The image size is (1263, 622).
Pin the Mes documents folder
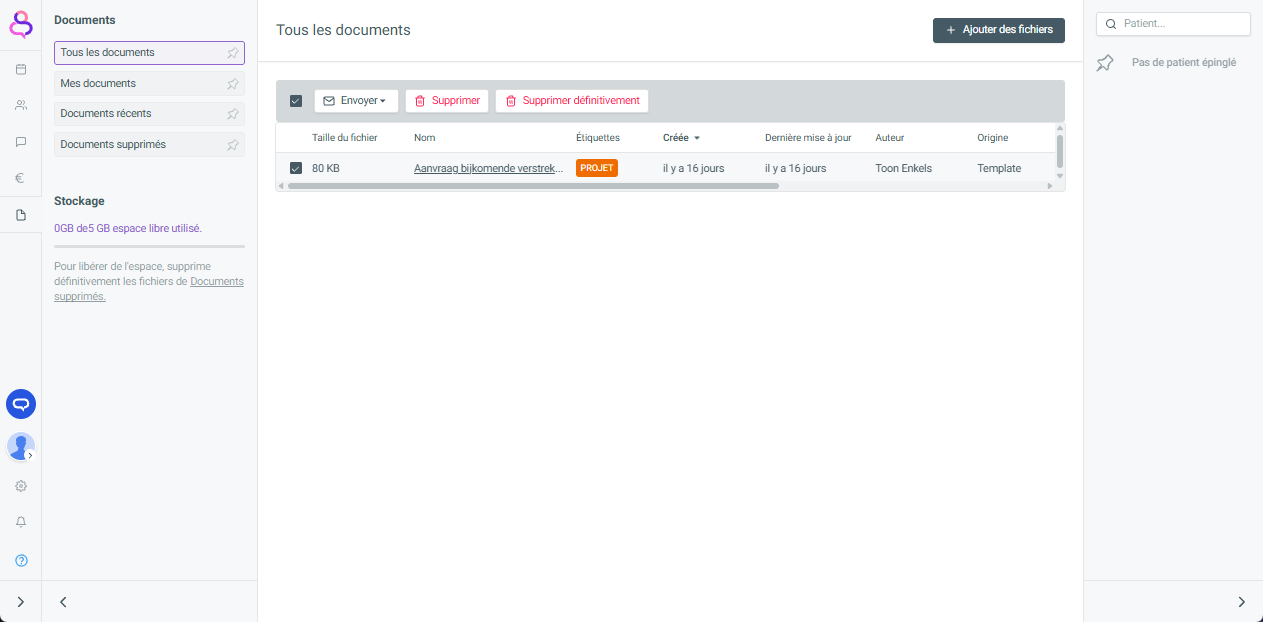pos(233,84)
